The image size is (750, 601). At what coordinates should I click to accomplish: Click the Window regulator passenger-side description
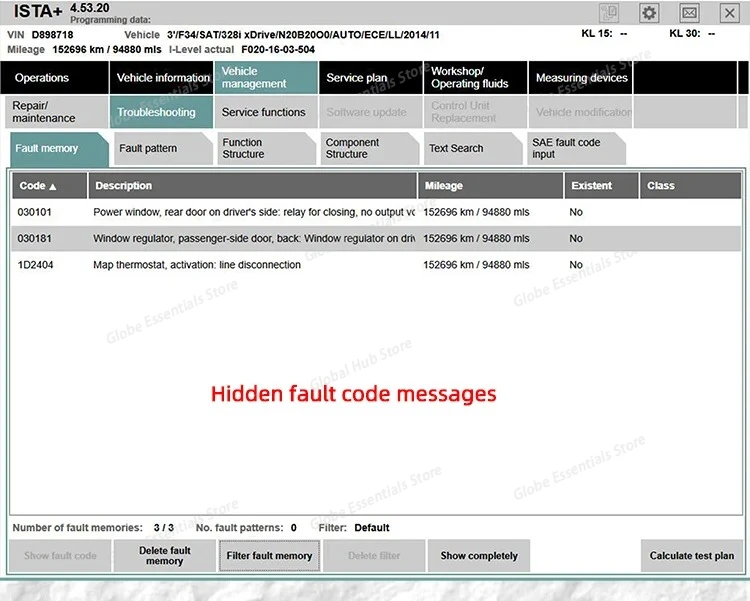point(254,238)
